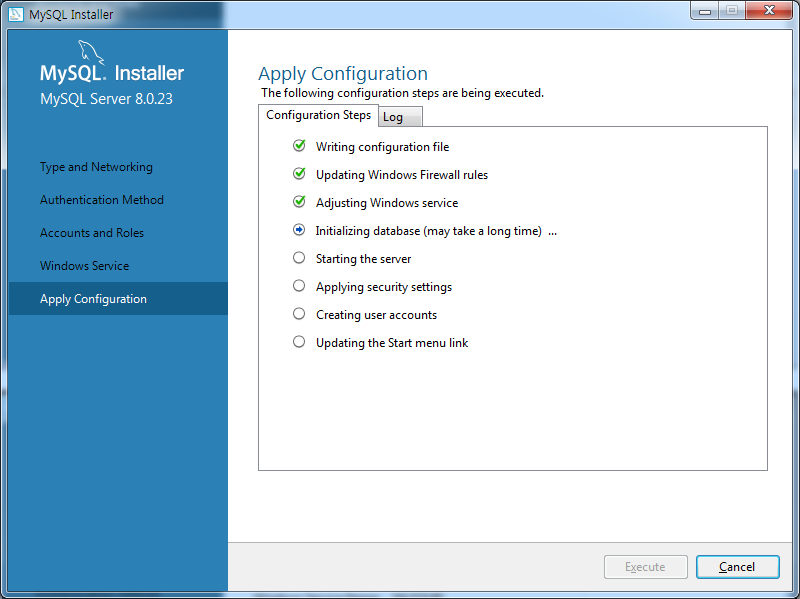Click the Cancel button
This screenshot has width=800, height=599.
[x=737, y=567]
